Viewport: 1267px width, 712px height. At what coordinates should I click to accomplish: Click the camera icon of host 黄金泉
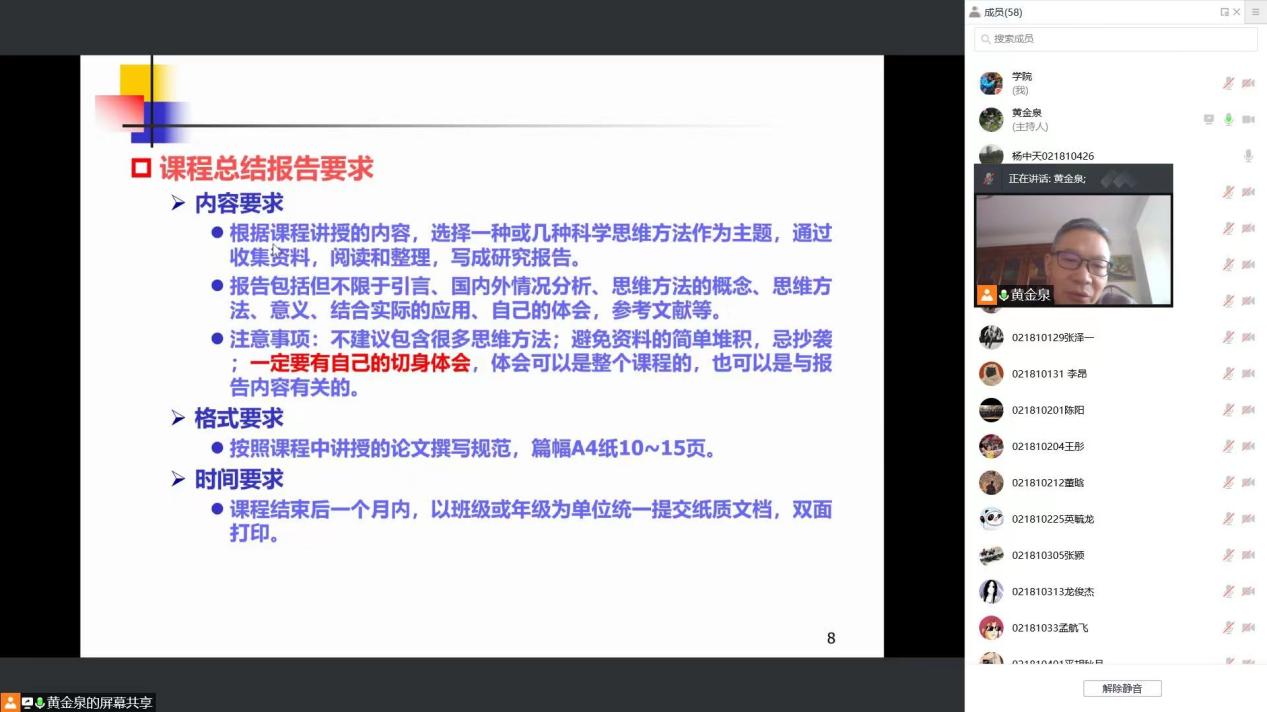(1248, 119)
